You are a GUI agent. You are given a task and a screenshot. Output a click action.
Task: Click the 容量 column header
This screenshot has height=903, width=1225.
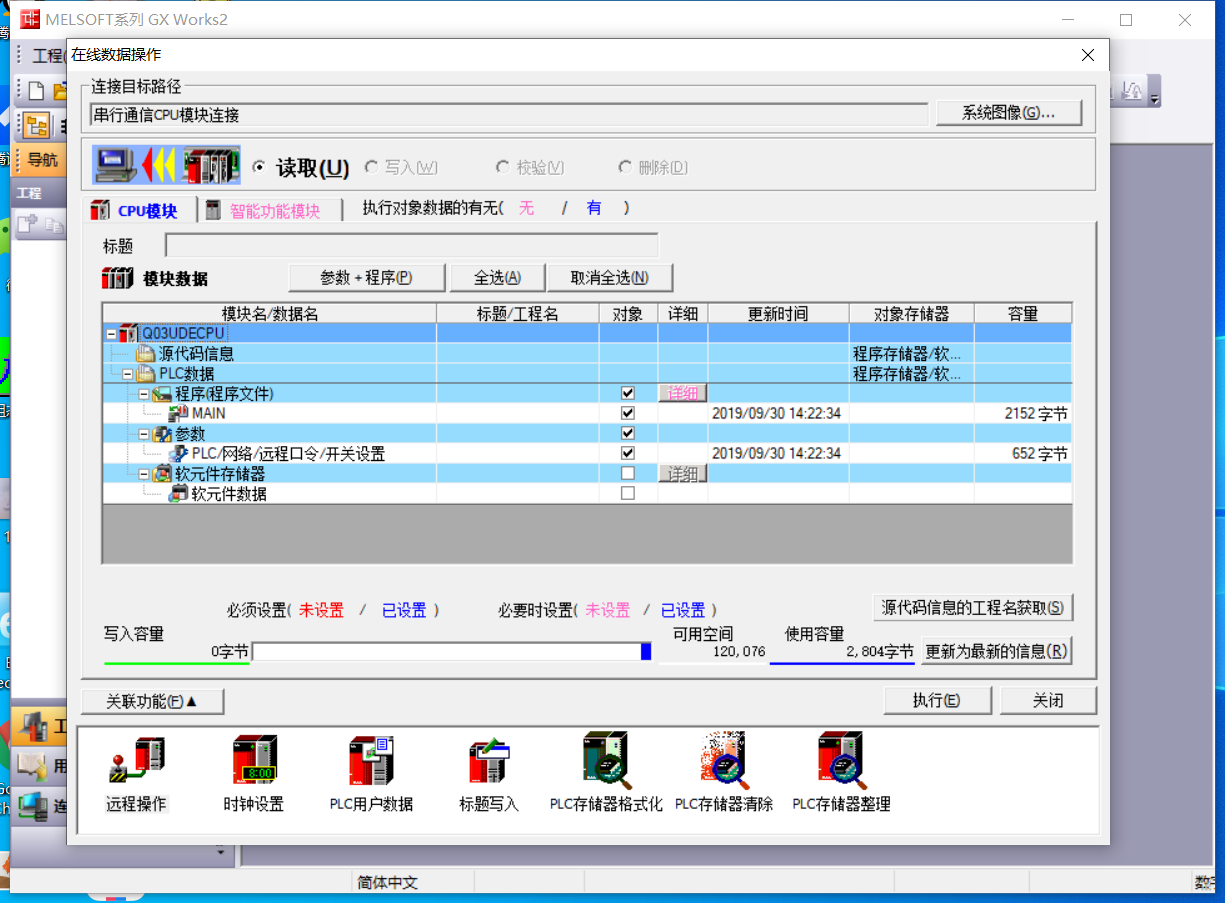point(1023,313)
